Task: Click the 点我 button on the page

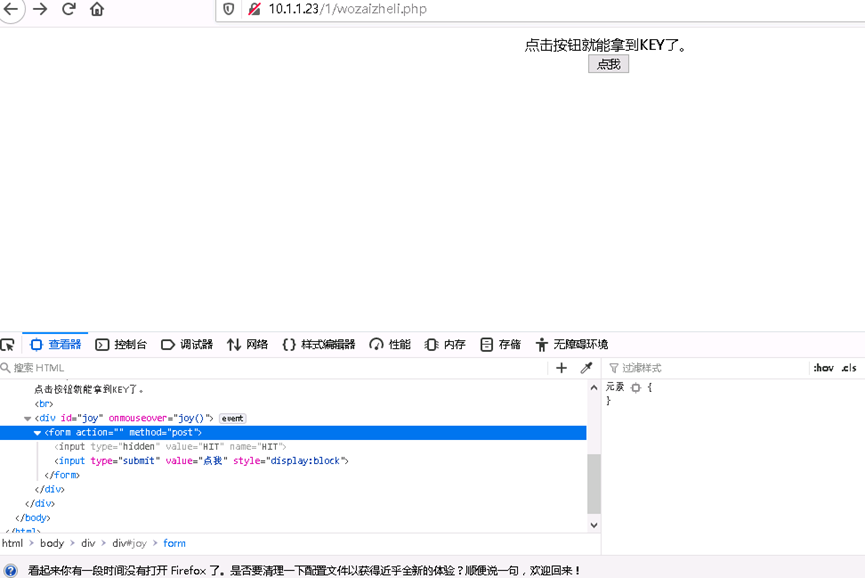Action: 608,63
